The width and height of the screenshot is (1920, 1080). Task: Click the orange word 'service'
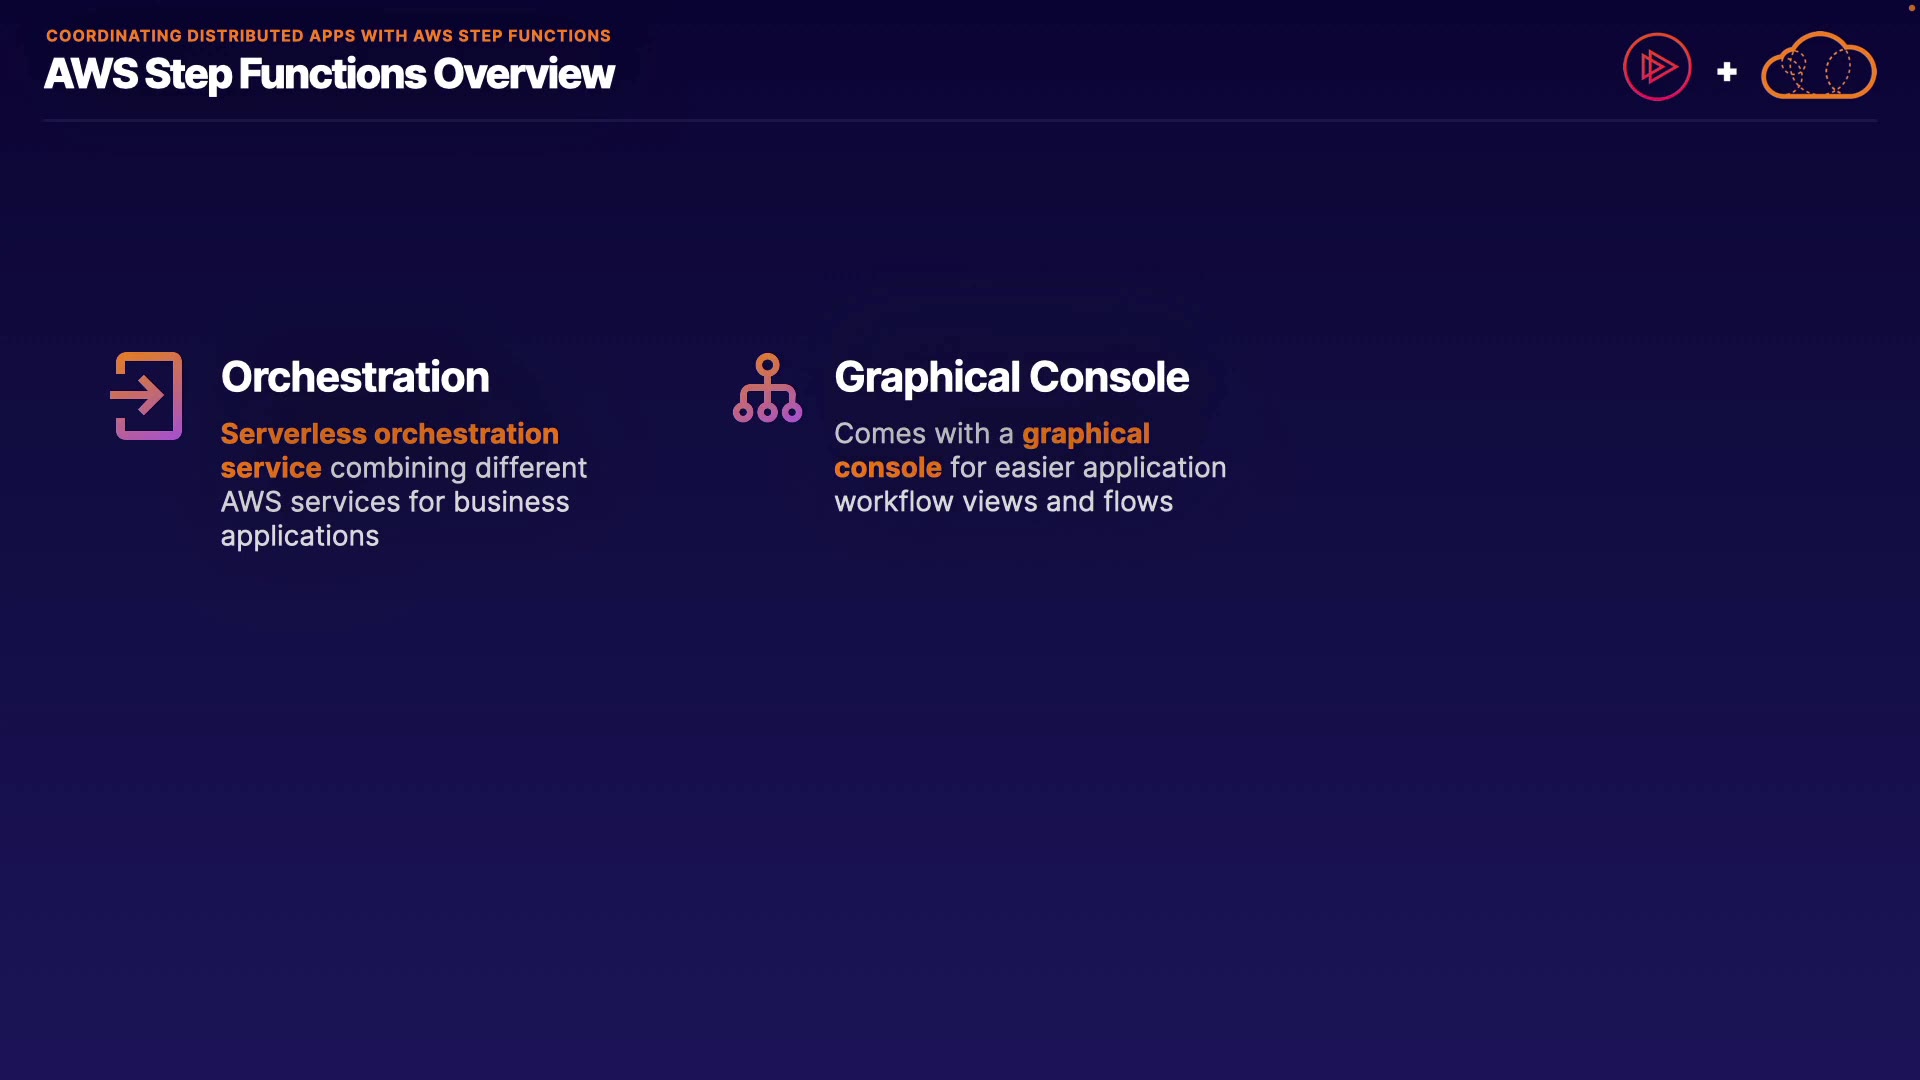click(x=270, y=468)
